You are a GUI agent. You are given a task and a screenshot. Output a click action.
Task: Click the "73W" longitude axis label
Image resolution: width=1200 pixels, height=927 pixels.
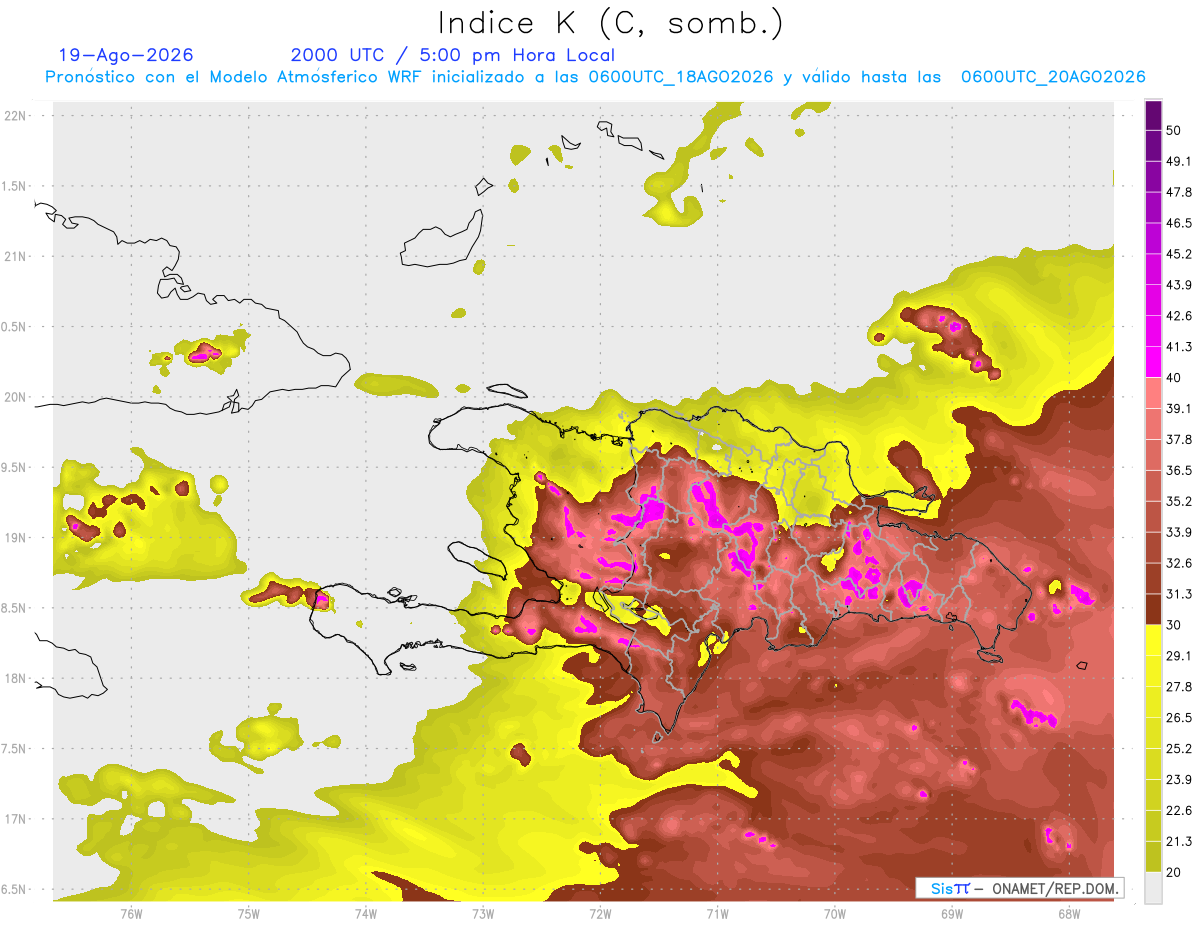pos(483,913)
